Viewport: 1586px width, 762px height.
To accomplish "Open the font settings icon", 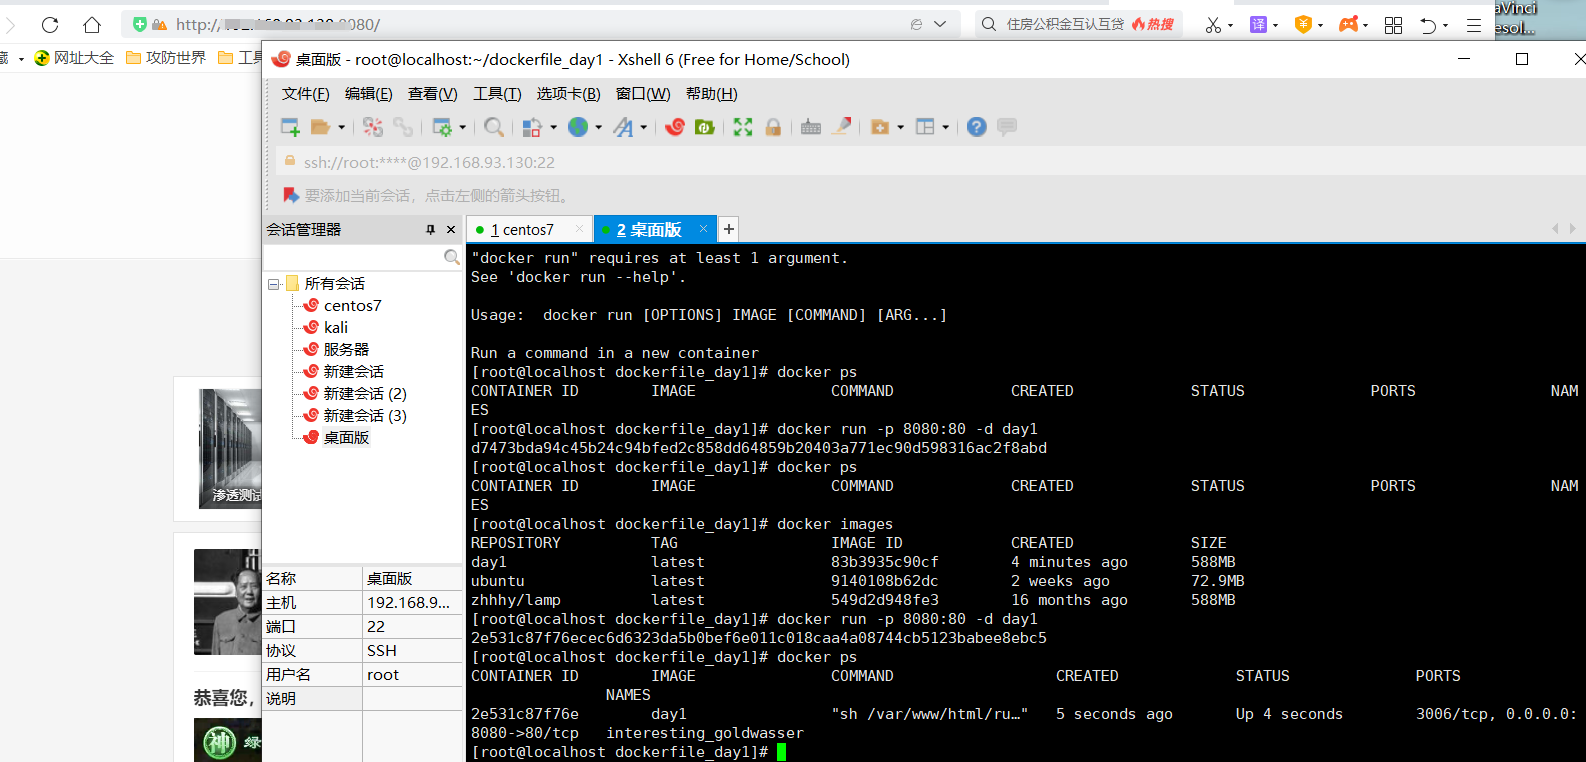I will (x=623, y=127).
